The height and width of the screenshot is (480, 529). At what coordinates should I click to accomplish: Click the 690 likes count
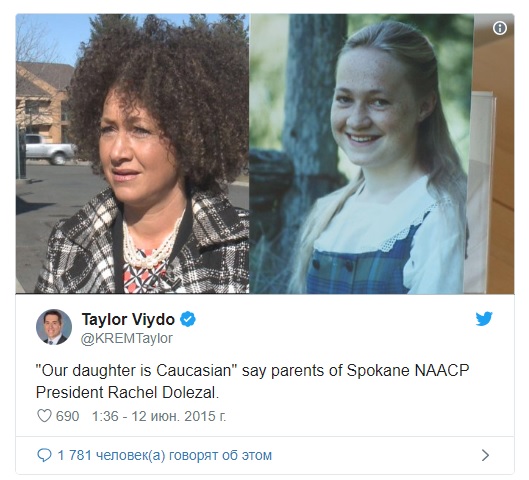tap(67, 416)
